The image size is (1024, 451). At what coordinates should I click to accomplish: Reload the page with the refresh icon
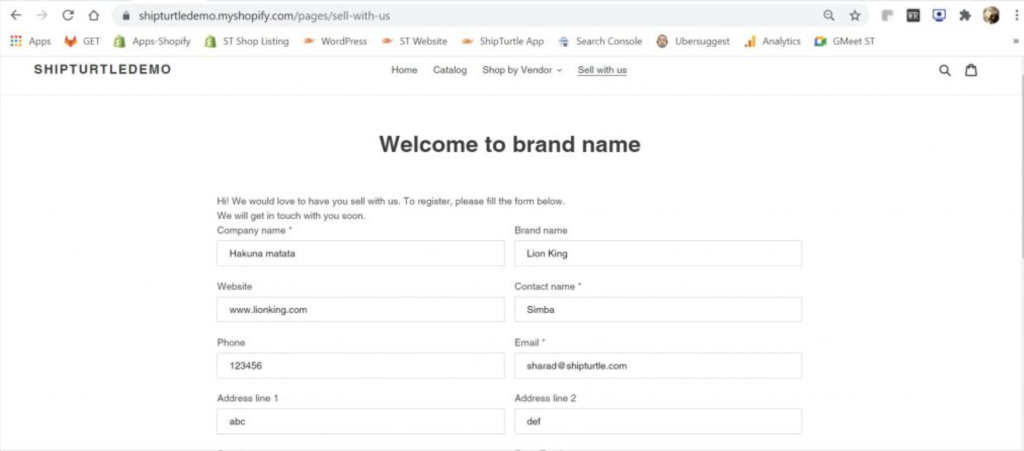(x=68, y=15)
